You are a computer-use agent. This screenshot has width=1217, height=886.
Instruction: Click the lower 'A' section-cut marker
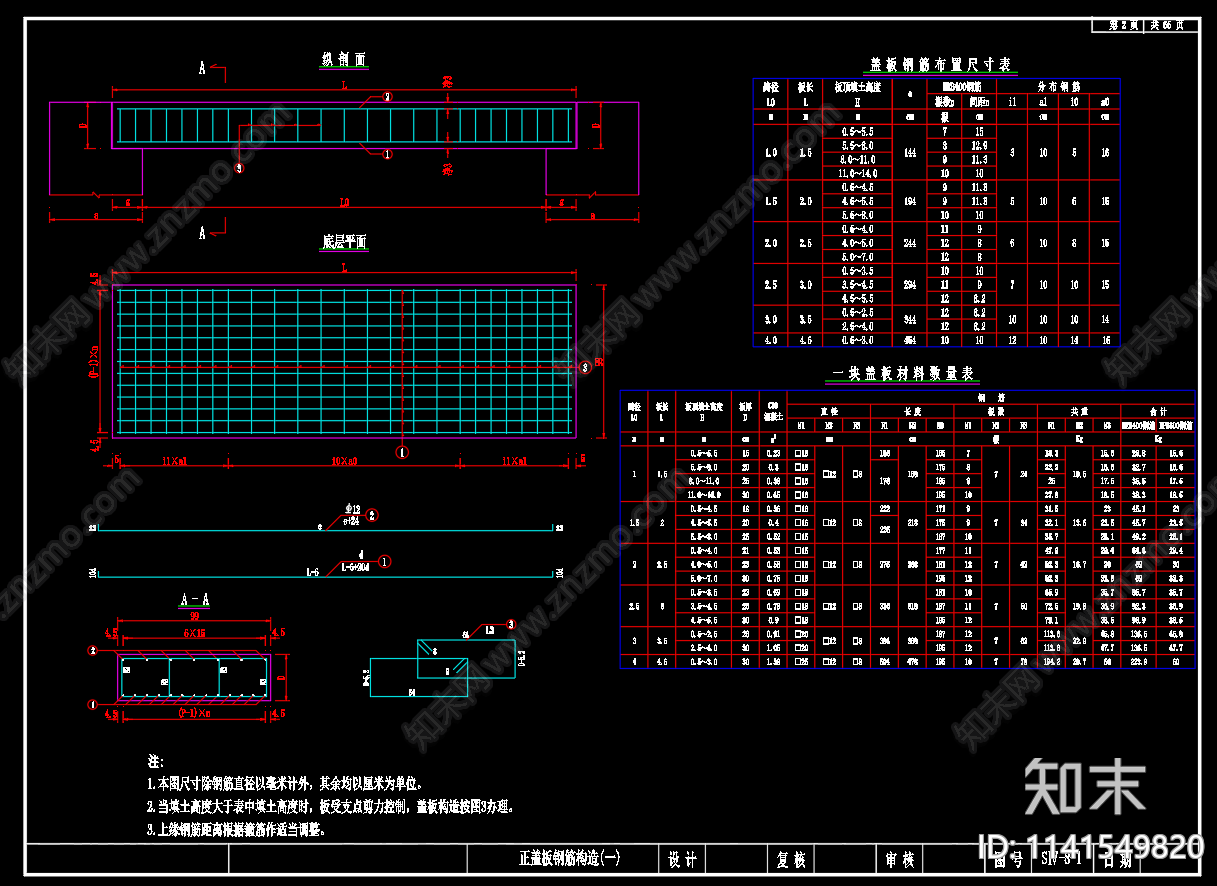(202, 233)
